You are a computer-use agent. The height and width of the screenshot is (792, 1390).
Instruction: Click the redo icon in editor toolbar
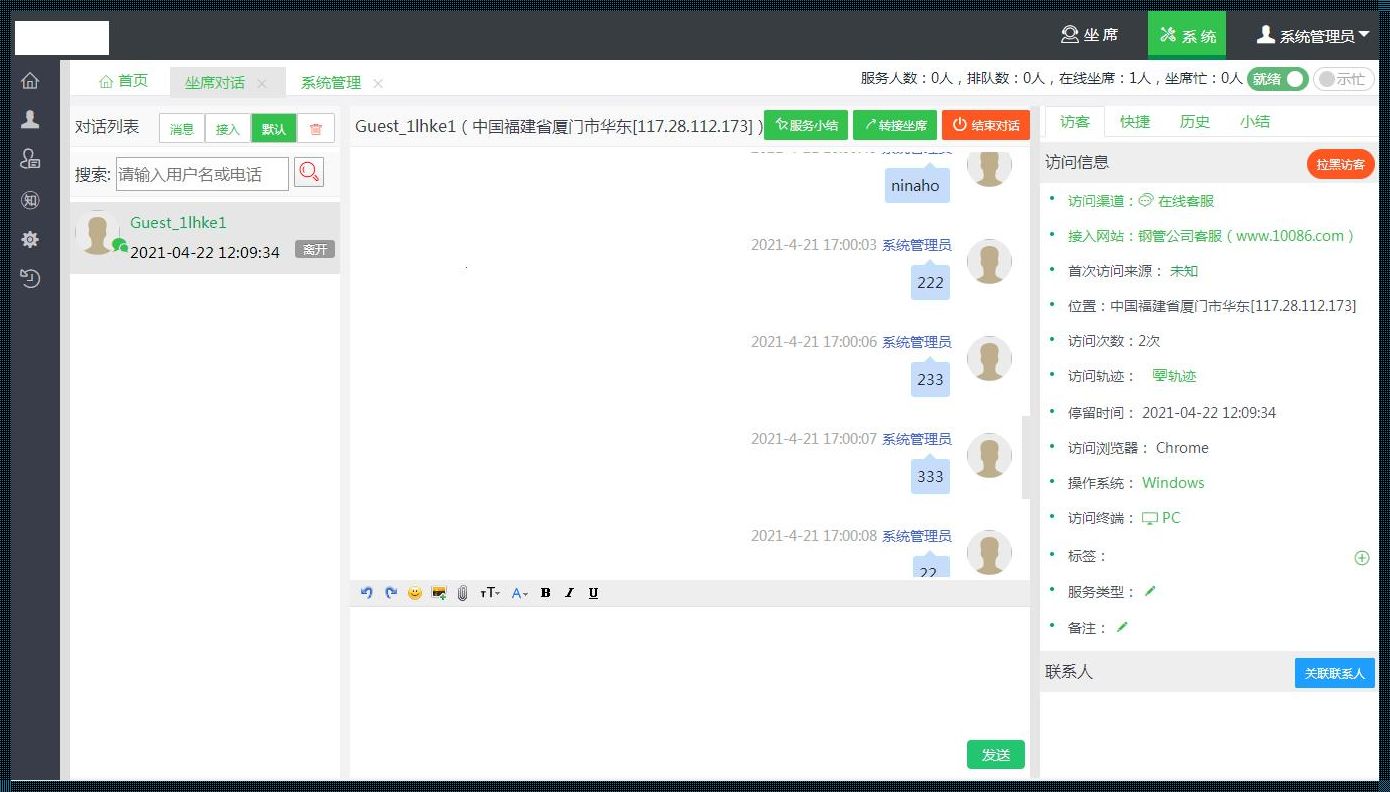tap(391, 593)
